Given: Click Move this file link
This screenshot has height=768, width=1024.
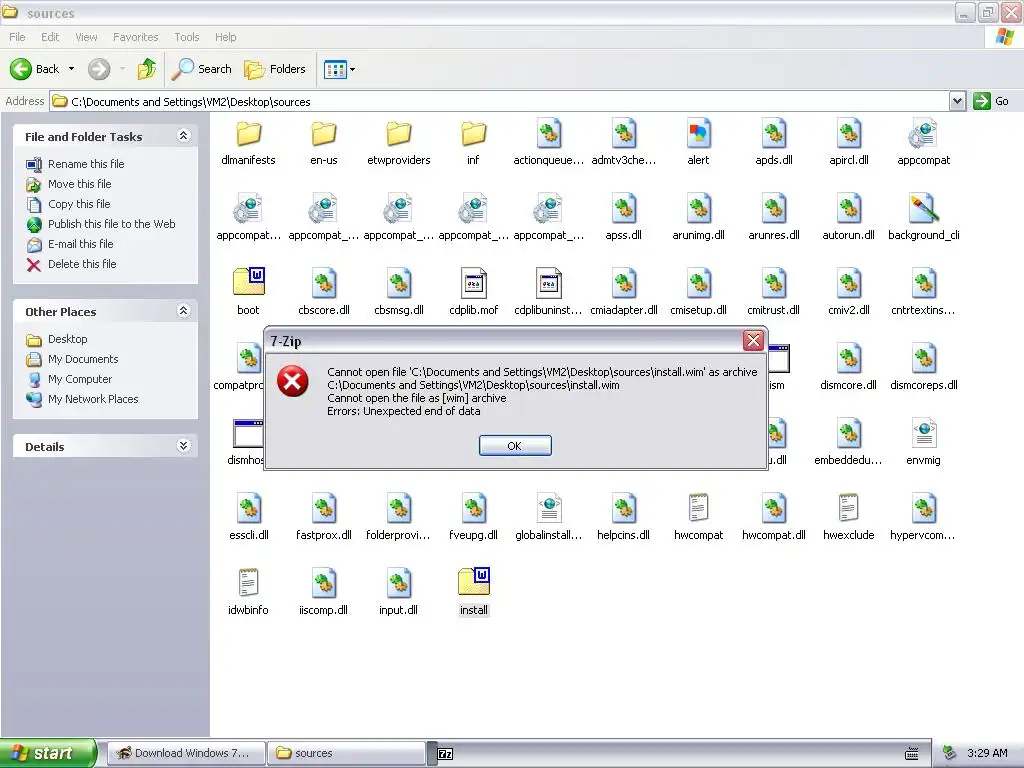Looking at the screenshot, I should 80,184.
